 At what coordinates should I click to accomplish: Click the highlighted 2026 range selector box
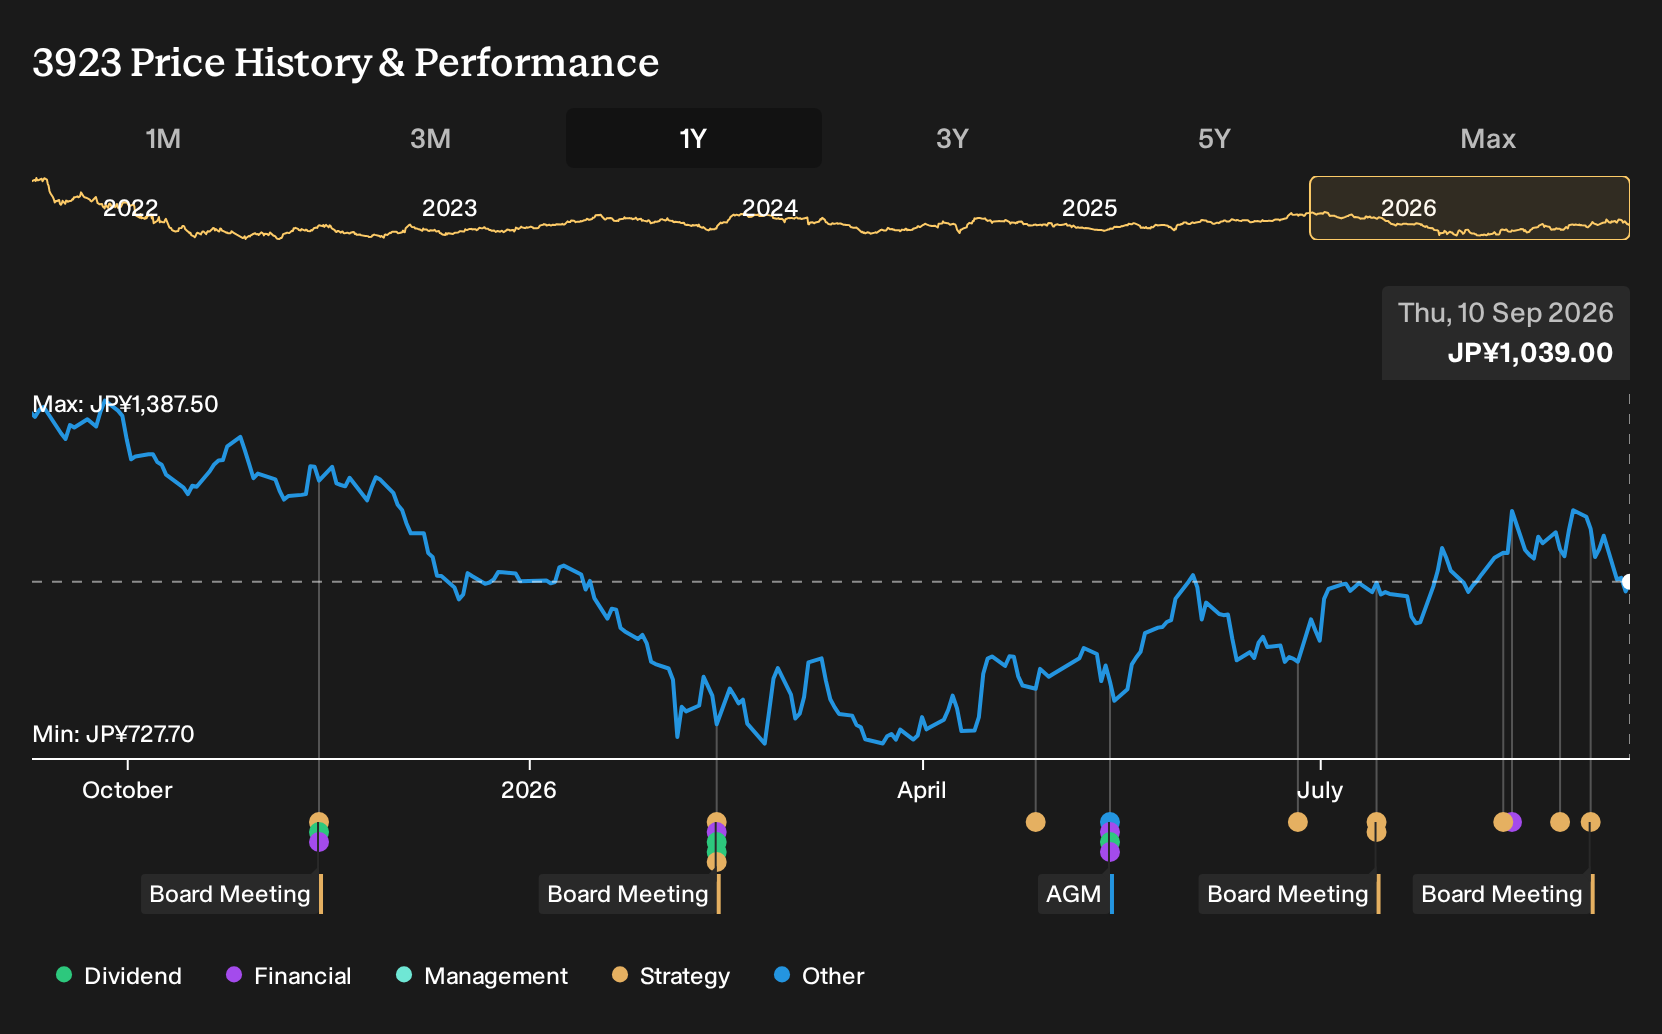coord(1469,208)
